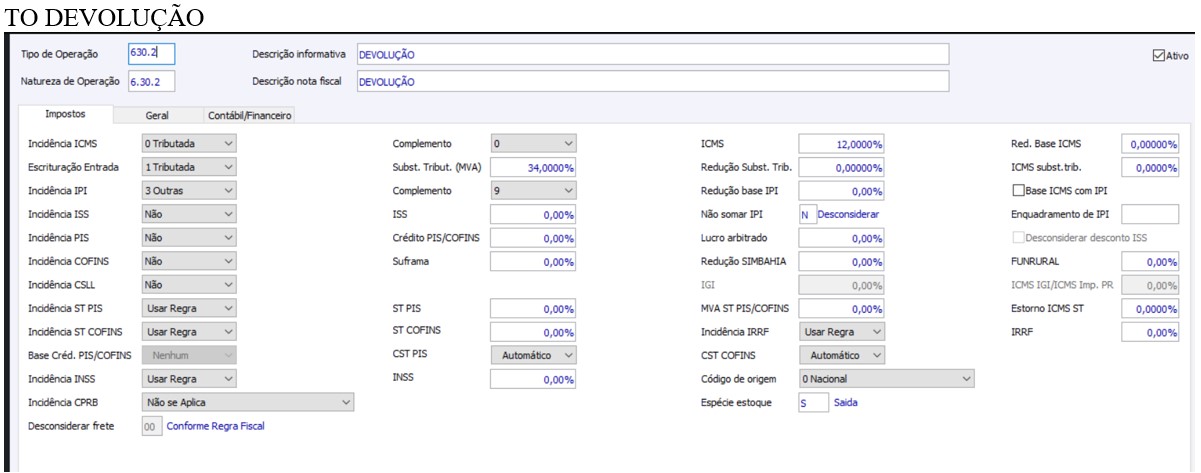Expand the Código de origem dropdown

(886, 379)
